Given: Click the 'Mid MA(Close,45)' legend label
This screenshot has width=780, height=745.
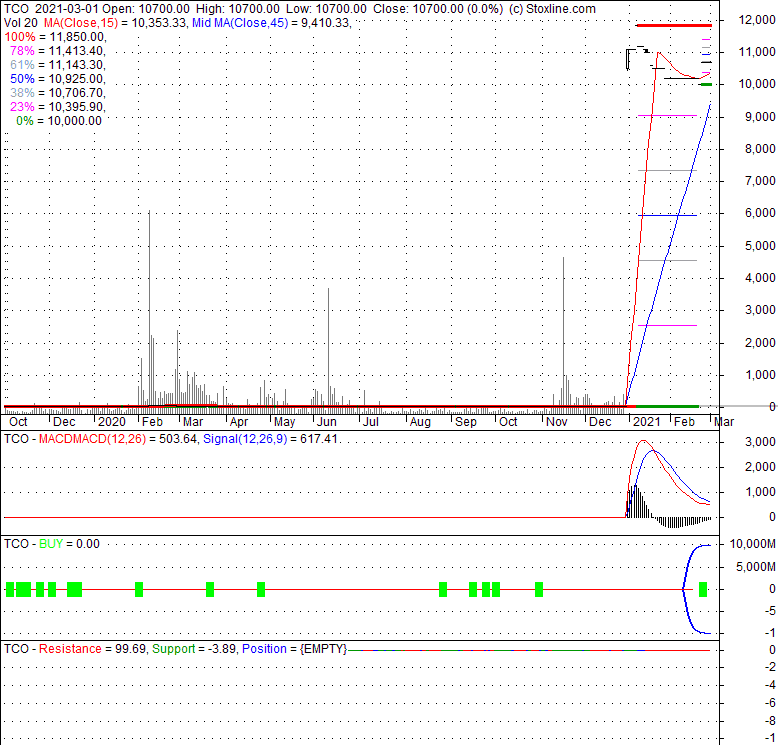Looking at the screenshot, I should click(240, 23).
